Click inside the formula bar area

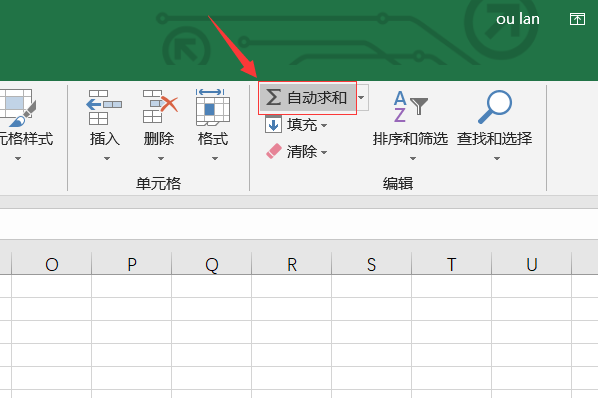299,224
